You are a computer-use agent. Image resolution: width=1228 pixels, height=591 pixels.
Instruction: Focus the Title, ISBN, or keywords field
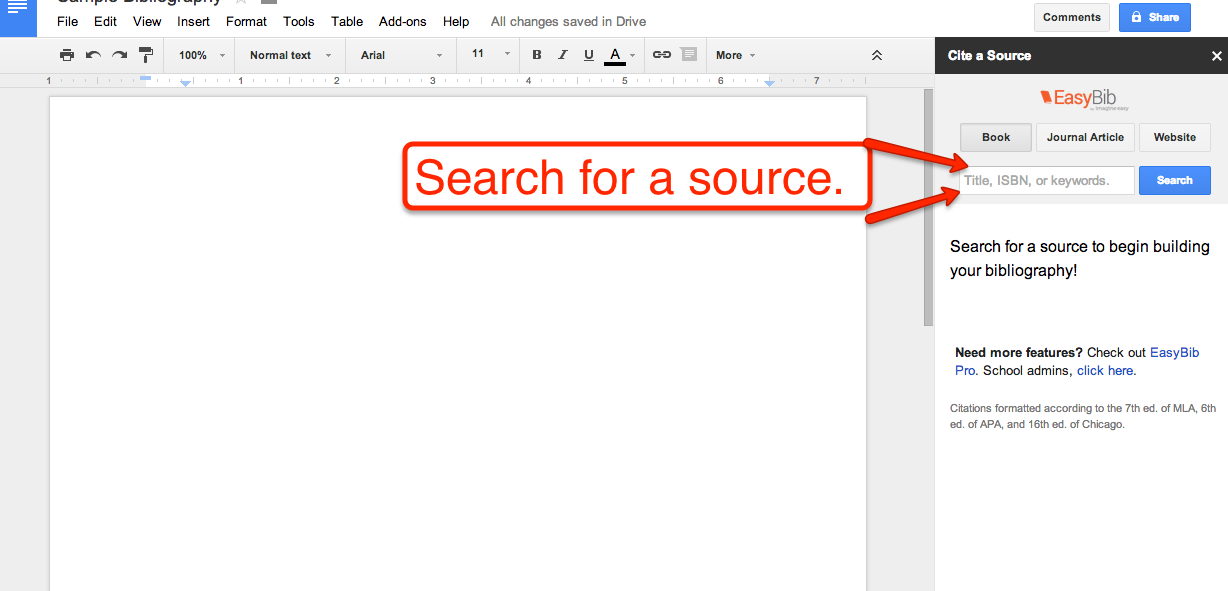(x=1047, y=180)
